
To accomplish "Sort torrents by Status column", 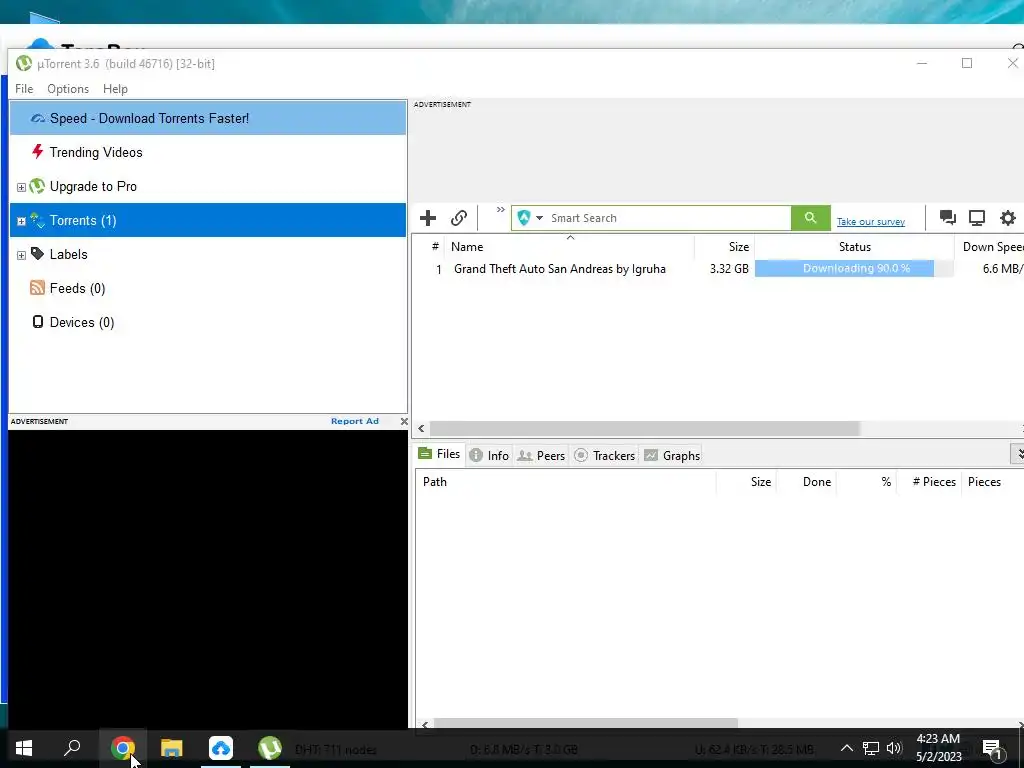I will tap(854, 247).
